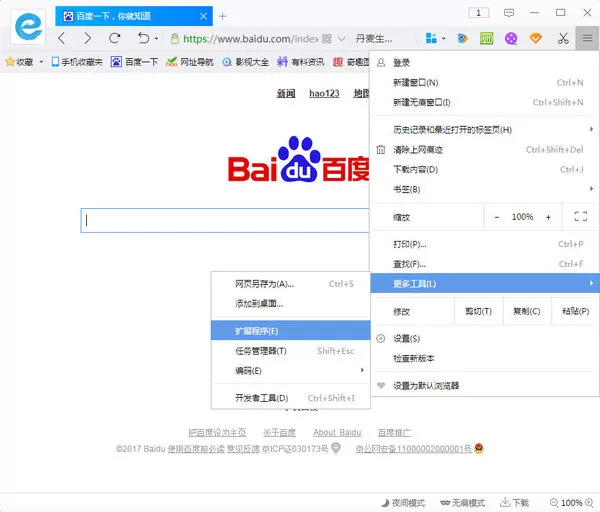The image size is (600, 512).
Task: Click the favorites star icon
Action: pos(10,61)
